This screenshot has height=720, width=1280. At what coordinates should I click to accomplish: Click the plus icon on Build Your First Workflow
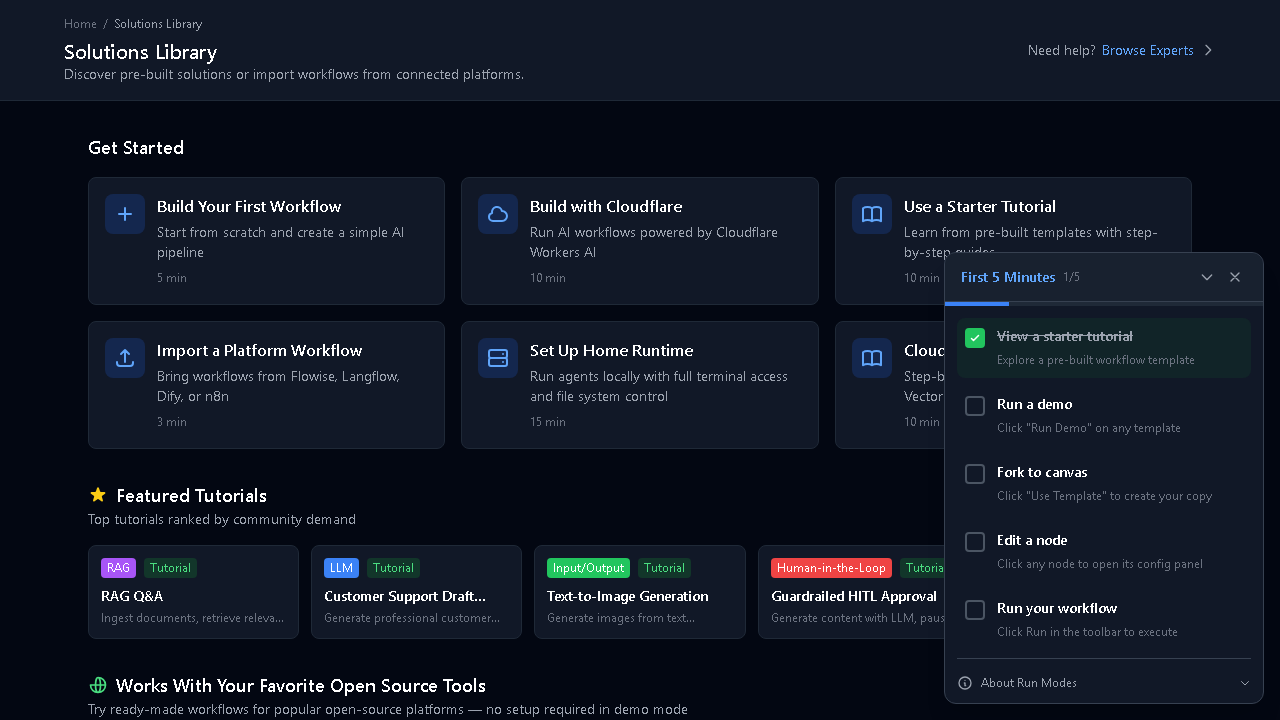click(125, 214)
